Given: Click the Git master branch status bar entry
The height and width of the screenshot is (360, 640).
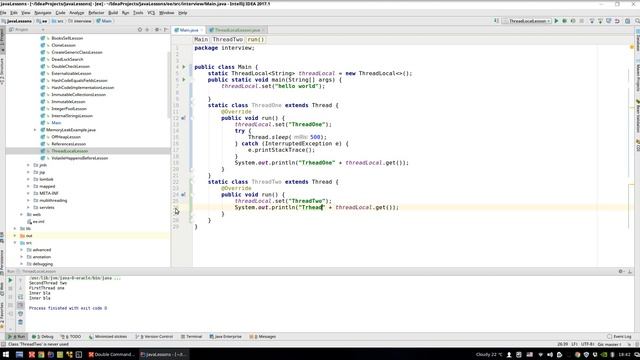Looking at the screenshot, I should [x=609, y=344].
